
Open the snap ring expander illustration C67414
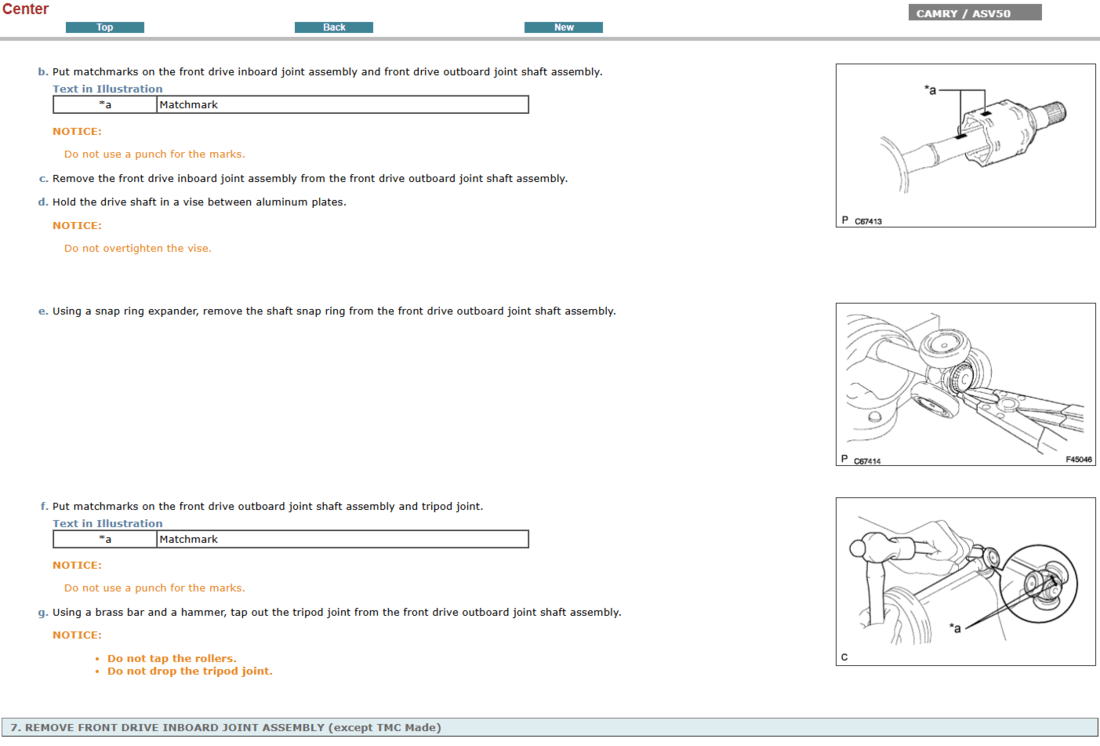click(965, 385)
